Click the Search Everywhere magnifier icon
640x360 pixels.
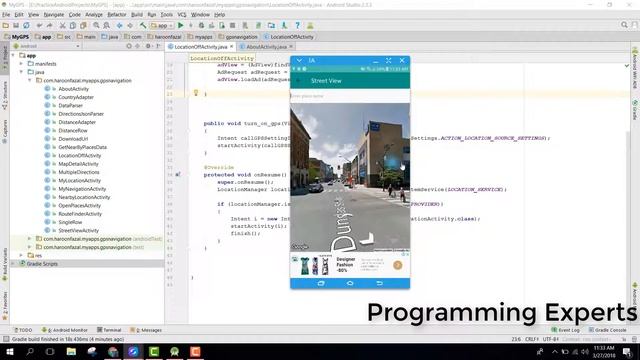tap(624, 25)
